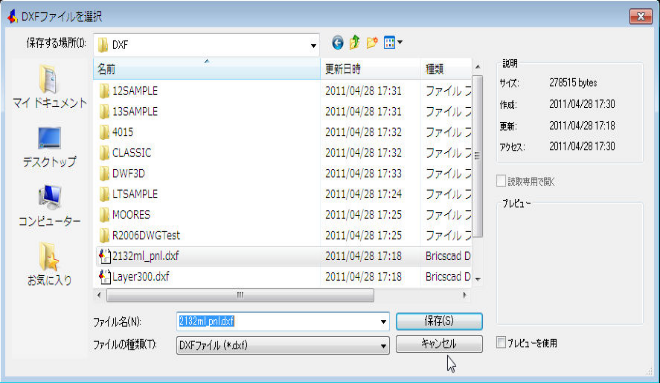Click the horizontal scrollbar left arrow
Screen dimensions: 660x383
[x=99, y=295]
